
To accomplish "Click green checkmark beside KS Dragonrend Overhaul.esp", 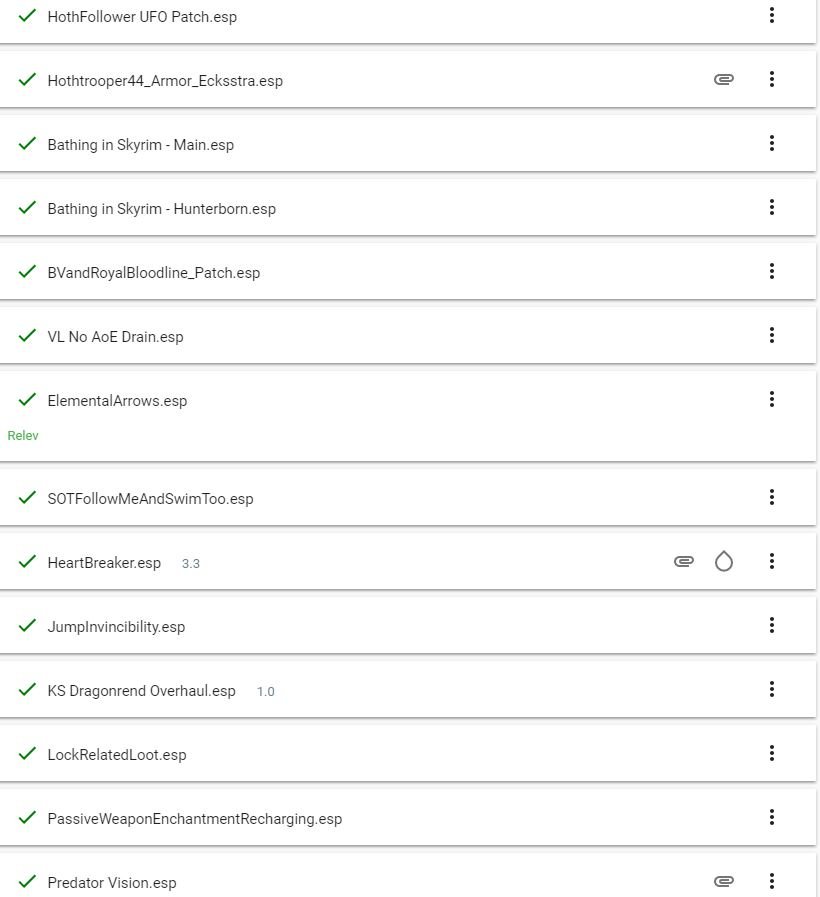I will click(x=27, y=690).
